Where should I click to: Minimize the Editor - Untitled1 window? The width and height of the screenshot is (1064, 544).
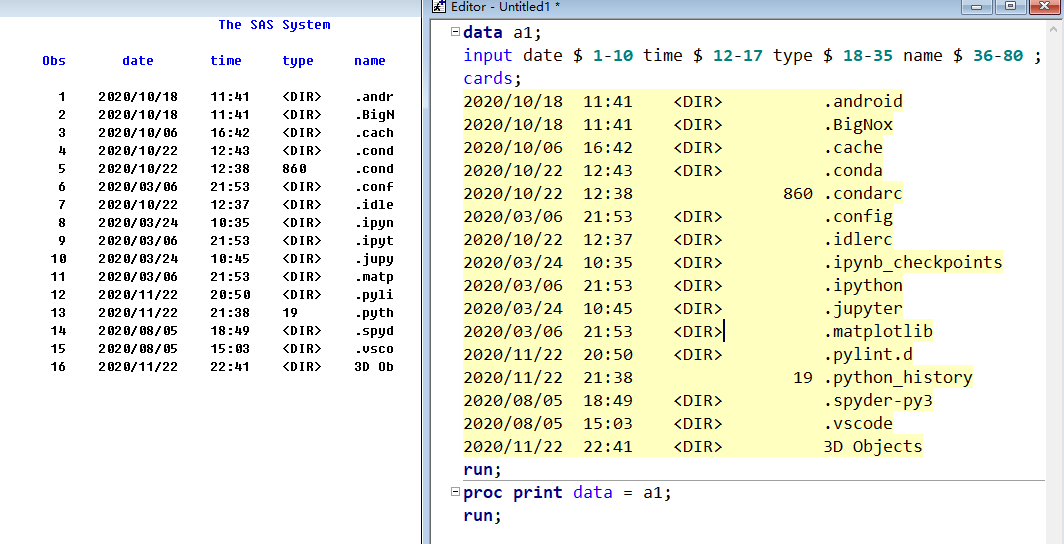click(978, 7)
